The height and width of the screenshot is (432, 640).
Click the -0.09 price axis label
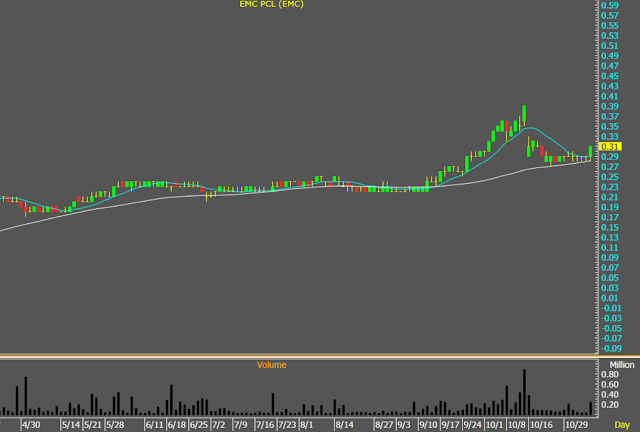coord(611,349)
